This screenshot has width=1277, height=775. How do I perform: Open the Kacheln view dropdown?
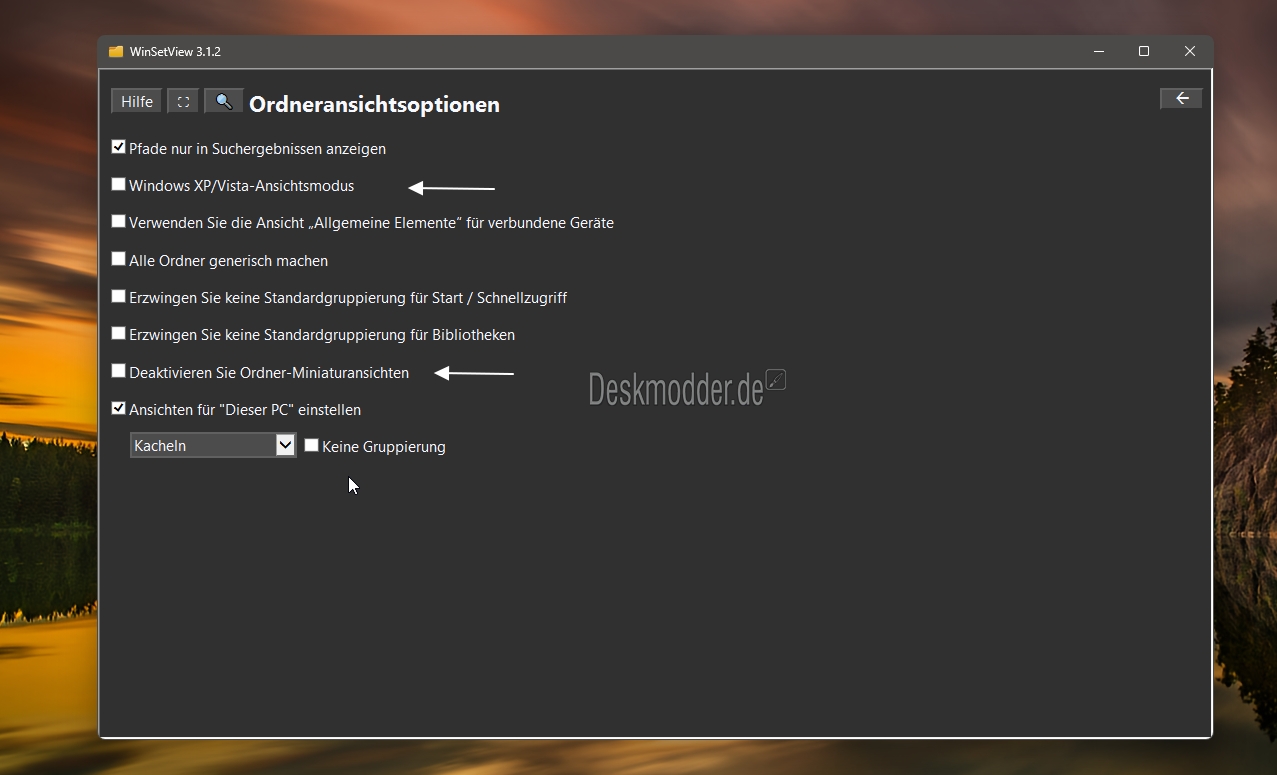point(213,446)
